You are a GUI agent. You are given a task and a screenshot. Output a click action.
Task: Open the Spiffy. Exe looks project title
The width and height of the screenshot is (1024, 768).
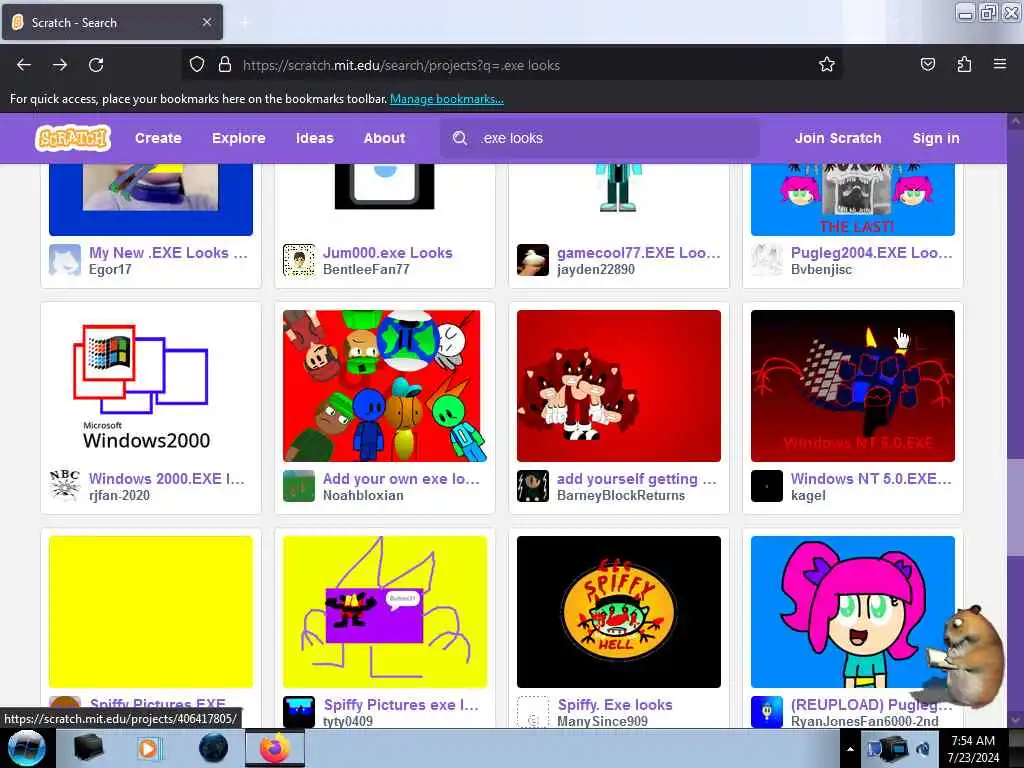click(x=615, y=705)
